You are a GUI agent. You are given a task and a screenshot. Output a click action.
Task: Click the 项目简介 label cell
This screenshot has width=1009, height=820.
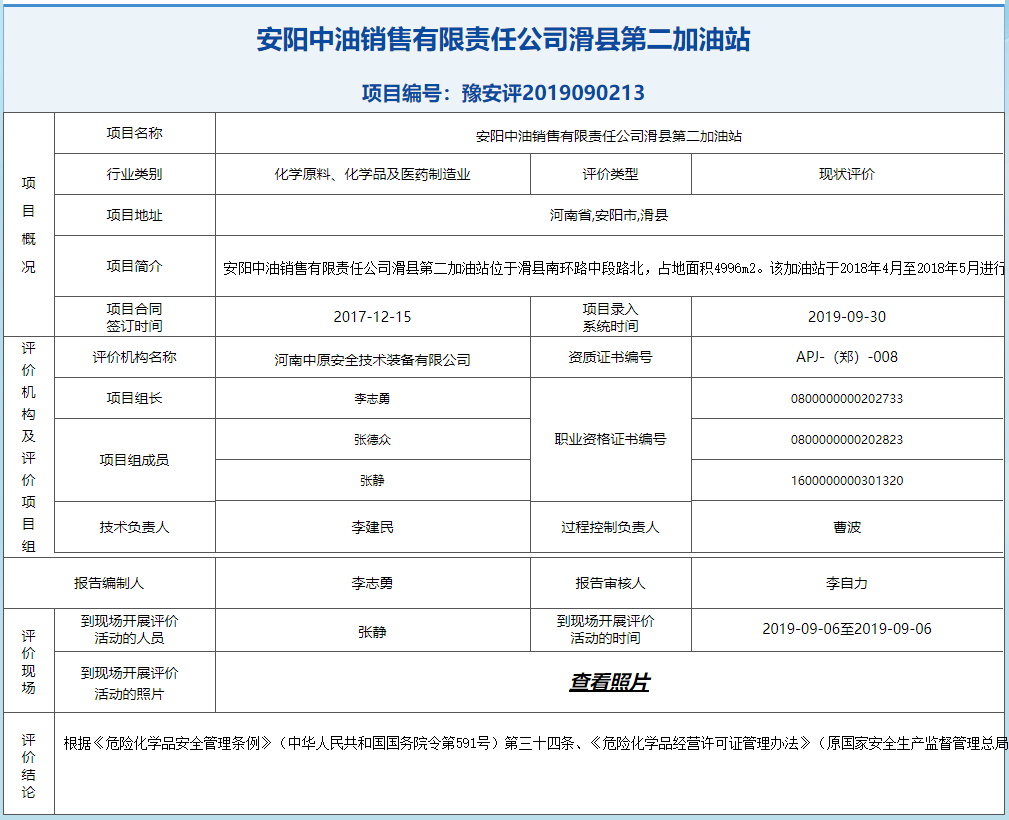point(134,266)
